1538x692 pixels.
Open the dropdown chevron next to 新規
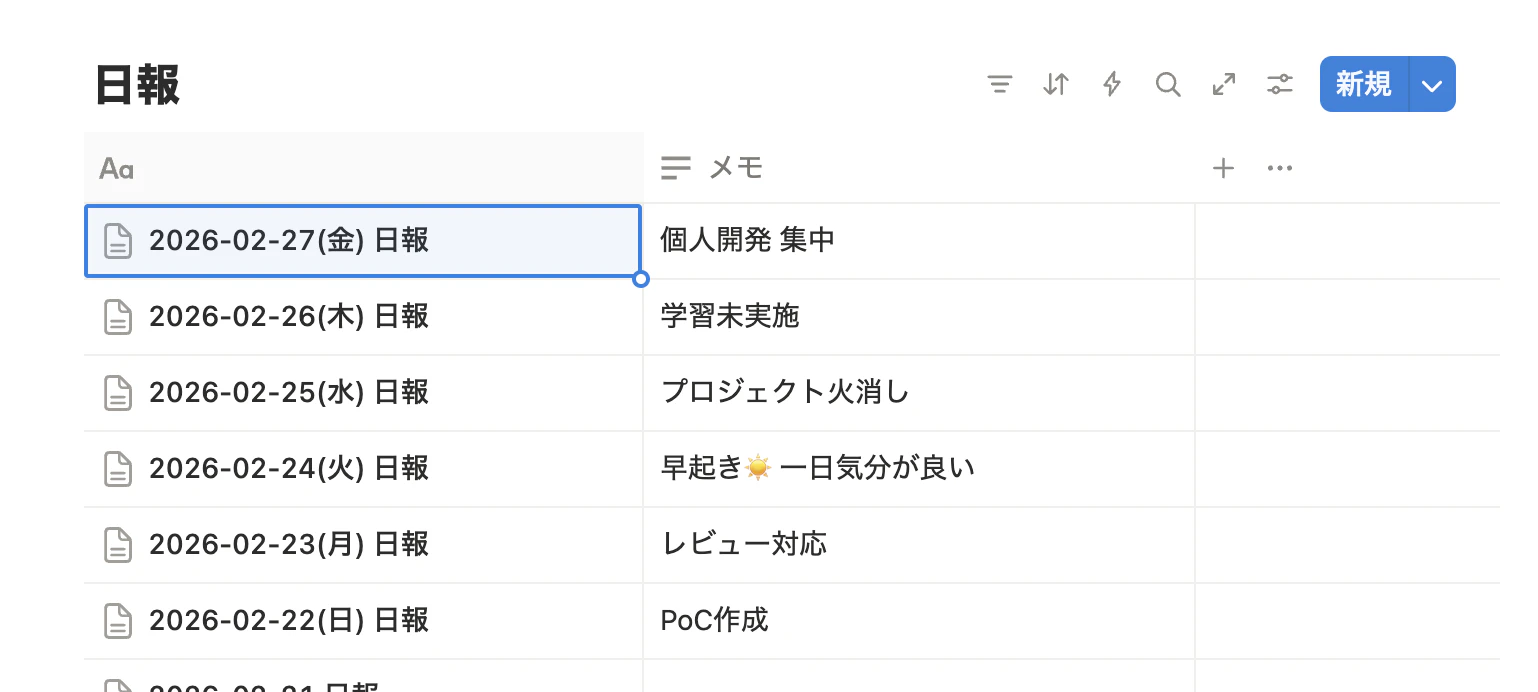pos(1430,84)
